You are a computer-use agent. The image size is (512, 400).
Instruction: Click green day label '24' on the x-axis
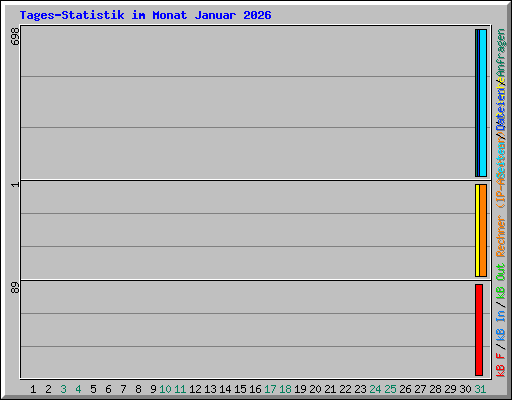tap(375, 389)
